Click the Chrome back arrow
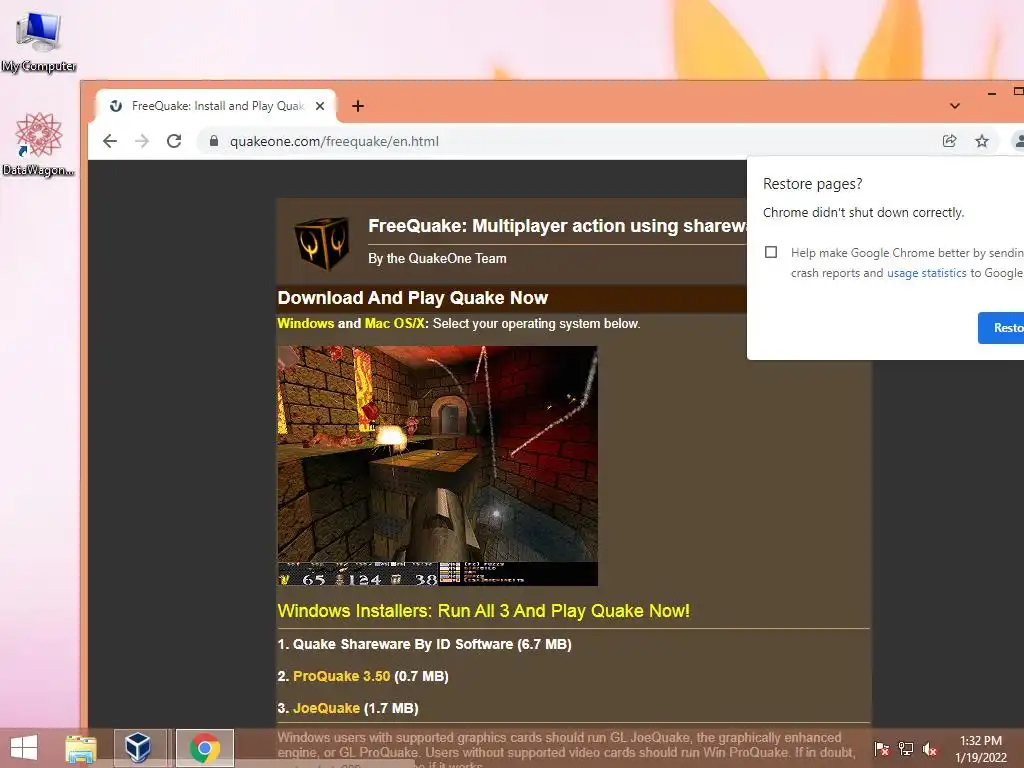The height and width of the screenshot is (768, 1024). click(x=110, y=141)
